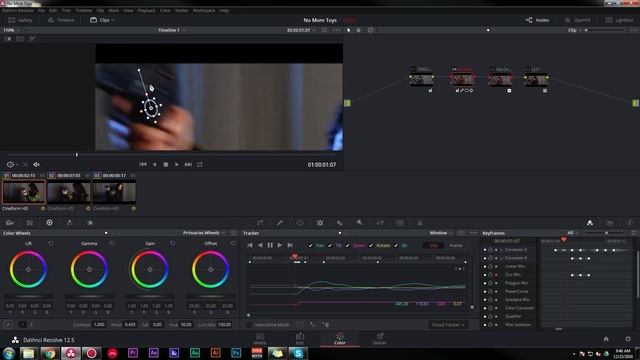Open the Motion Effects palette icon
The width and height of the screenshot is (640, 360).
click(x=90, y=223)
